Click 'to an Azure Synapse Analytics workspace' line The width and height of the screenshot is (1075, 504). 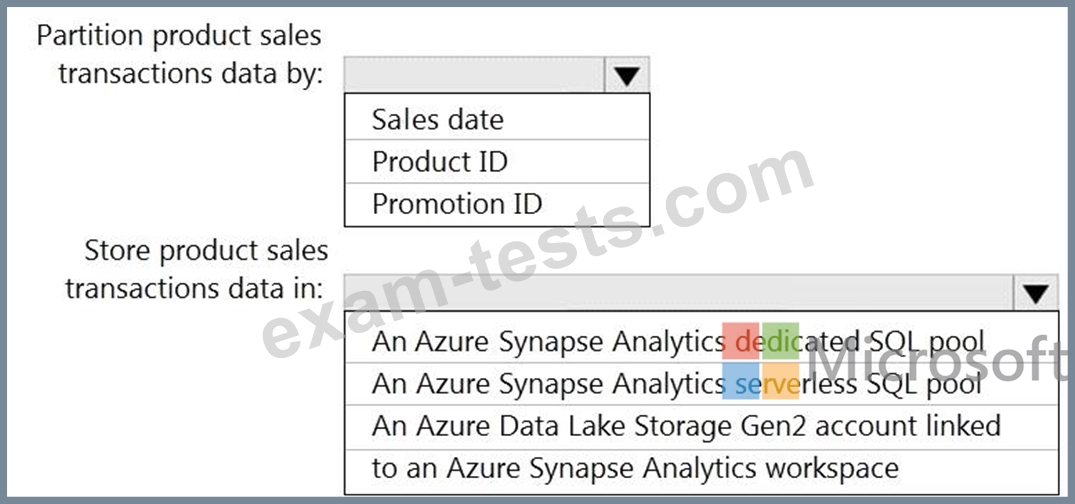[635, 469]
